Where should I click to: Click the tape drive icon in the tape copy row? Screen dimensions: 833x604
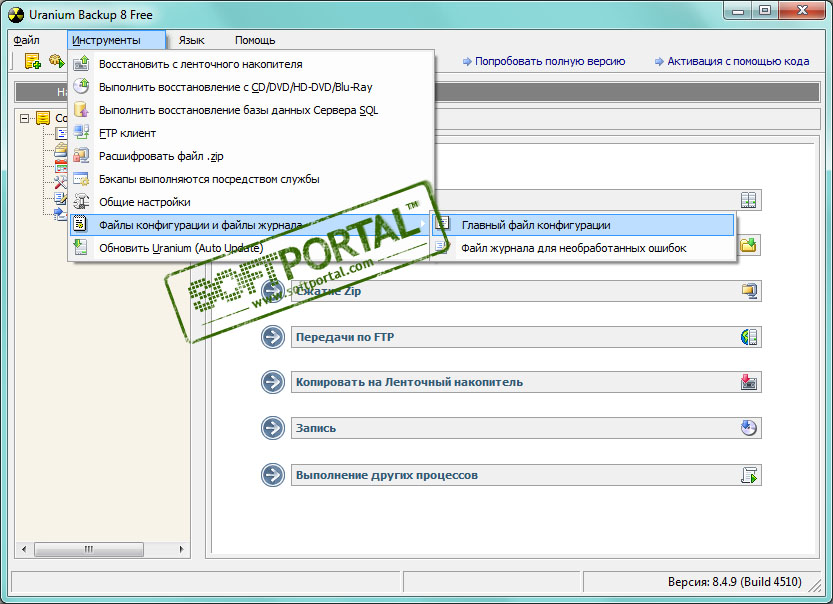click(x=749, y=382)
